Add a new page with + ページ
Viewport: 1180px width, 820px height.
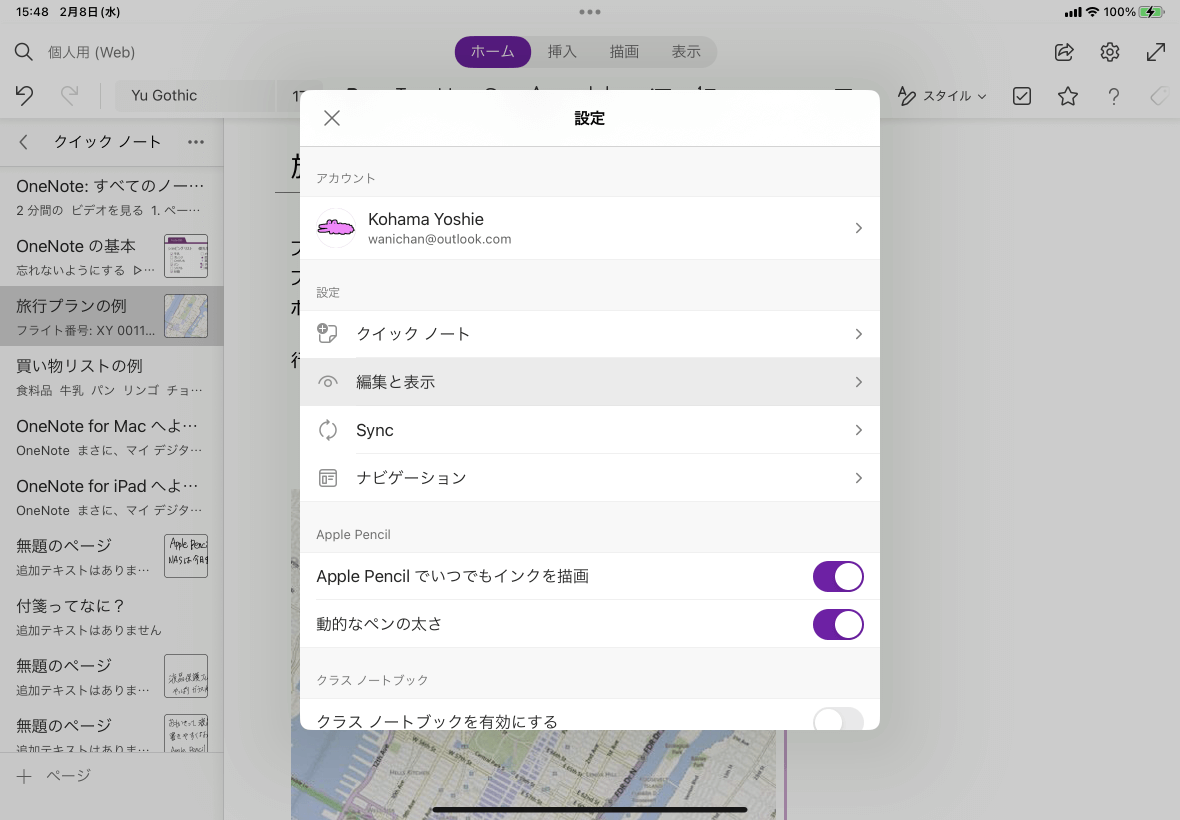[54, 776]
